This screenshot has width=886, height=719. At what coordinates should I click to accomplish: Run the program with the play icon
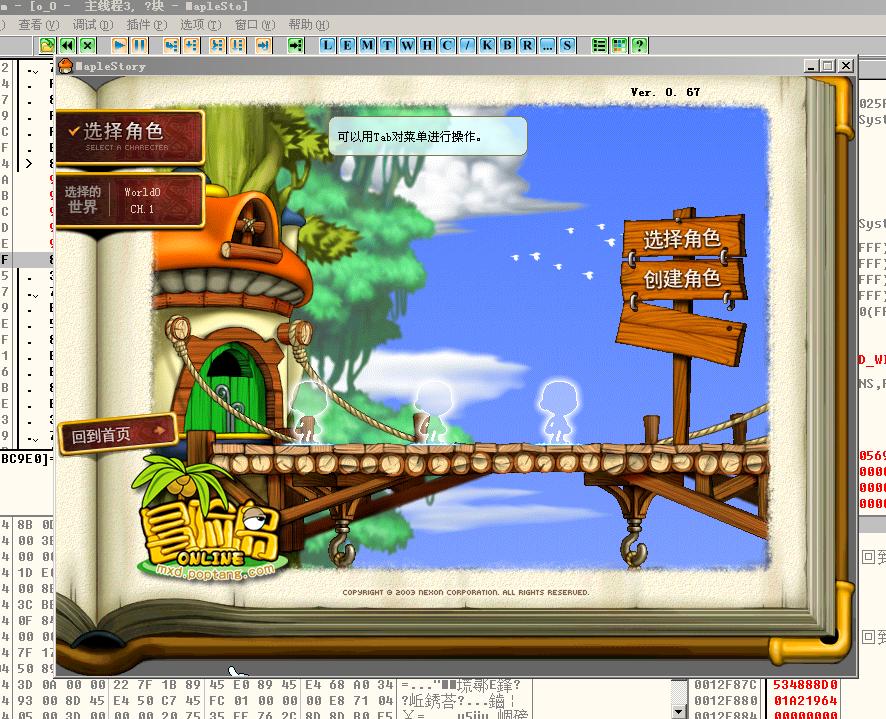point(119,45)
